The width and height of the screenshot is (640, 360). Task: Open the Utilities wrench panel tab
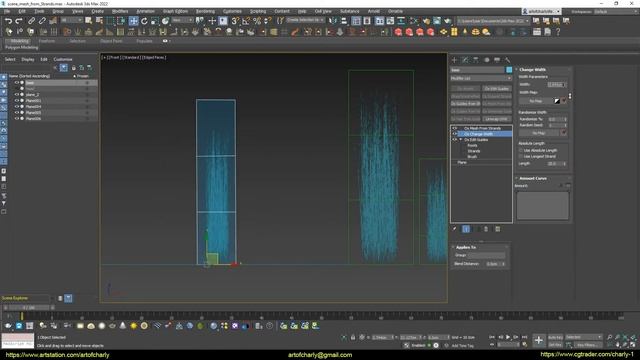point(507,60)
